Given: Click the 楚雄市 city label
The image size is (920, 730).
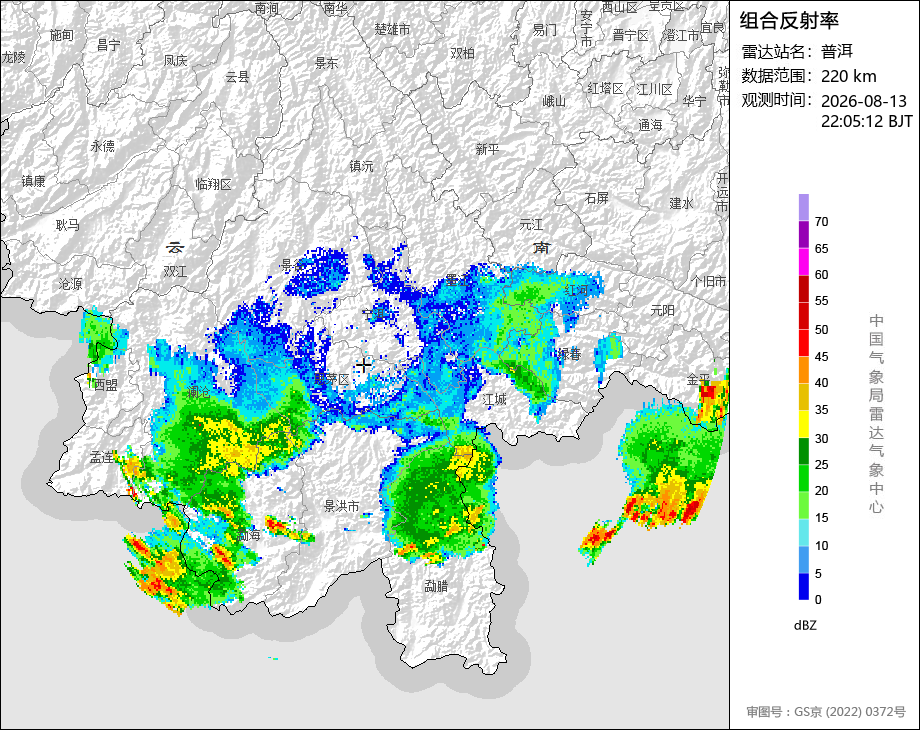Looking at the screenshot, I should click(x=393, y=29).
